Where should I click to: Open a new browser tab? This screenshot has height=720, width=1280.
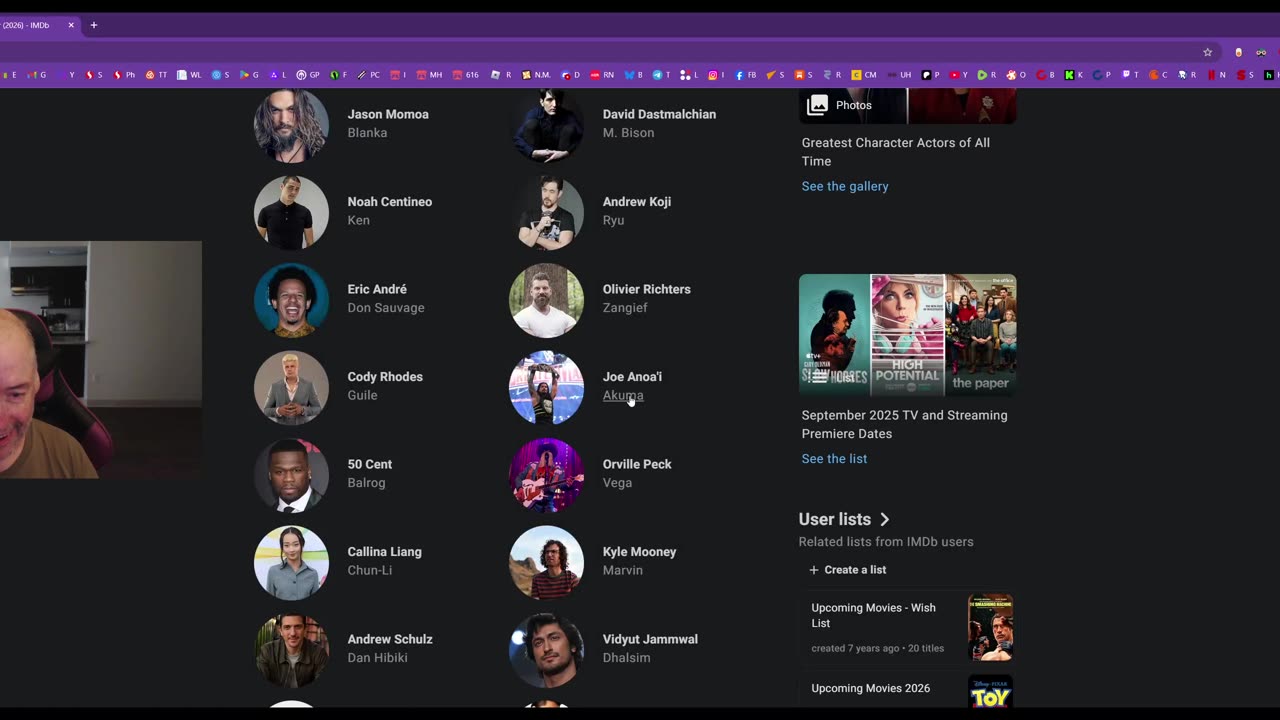[93, 25]
